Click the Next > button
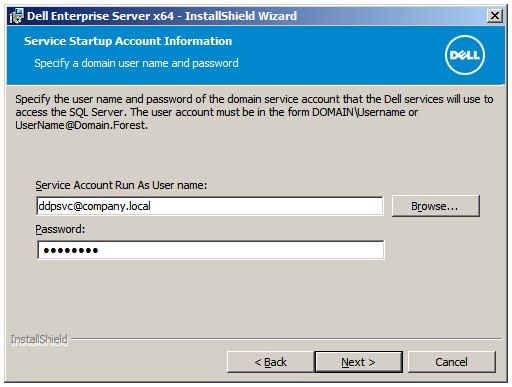Viewport: 512px width, 387px height. point(358,362)
